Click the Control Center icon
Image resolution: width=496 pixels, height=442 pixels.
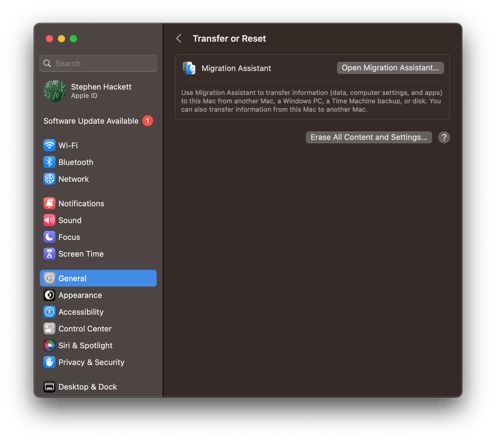click(x=49, y=329)
